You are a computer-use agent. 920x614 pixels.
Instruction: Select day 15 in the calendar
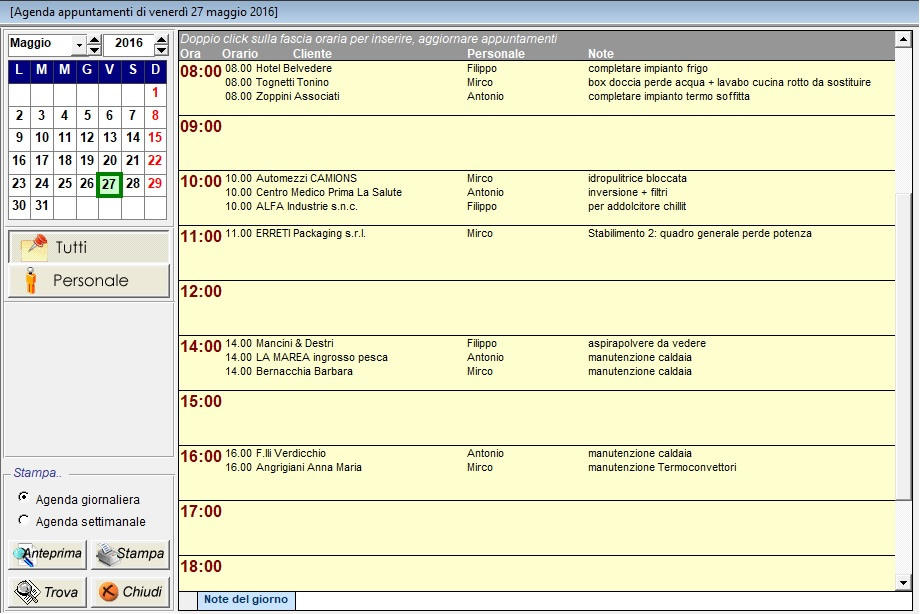click(x=155, y=138)
